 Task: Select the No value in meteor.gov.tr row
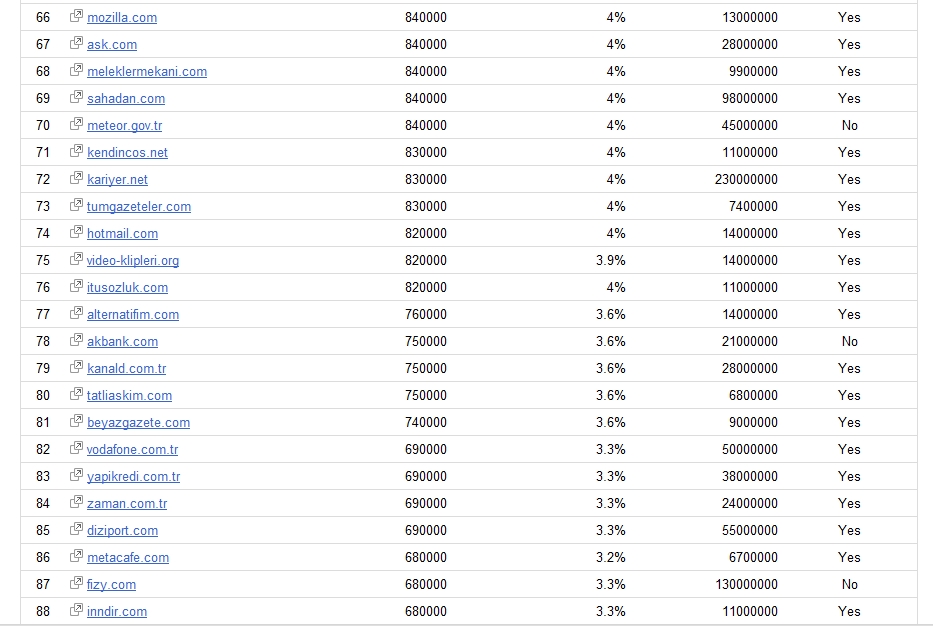(x=850, y=126)
